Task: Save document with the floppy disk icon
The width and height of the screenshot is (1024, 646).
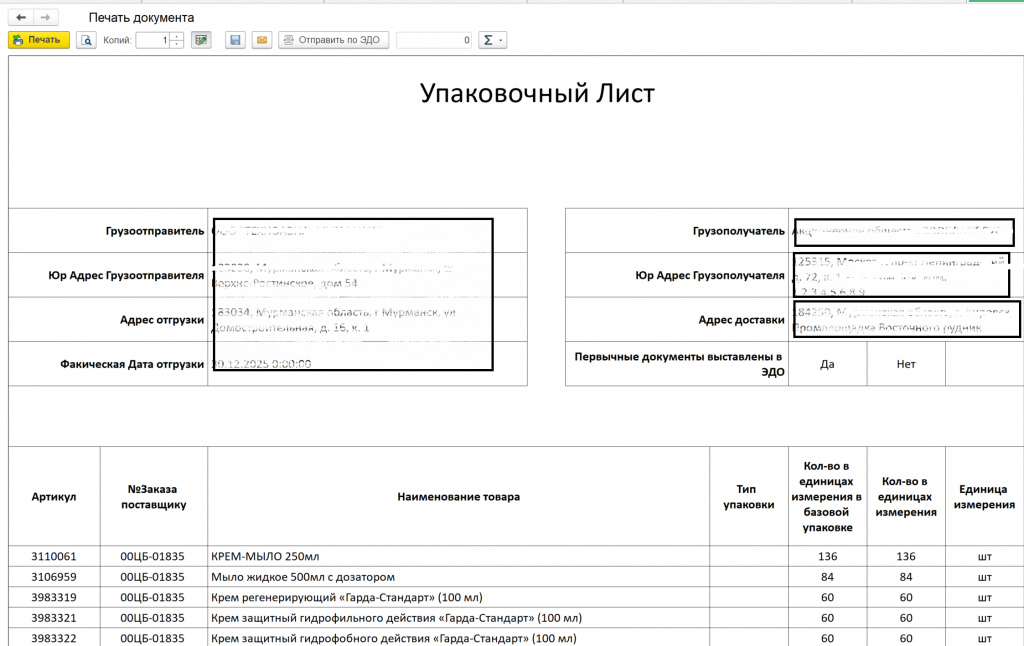Action: (x=235, y=40)
